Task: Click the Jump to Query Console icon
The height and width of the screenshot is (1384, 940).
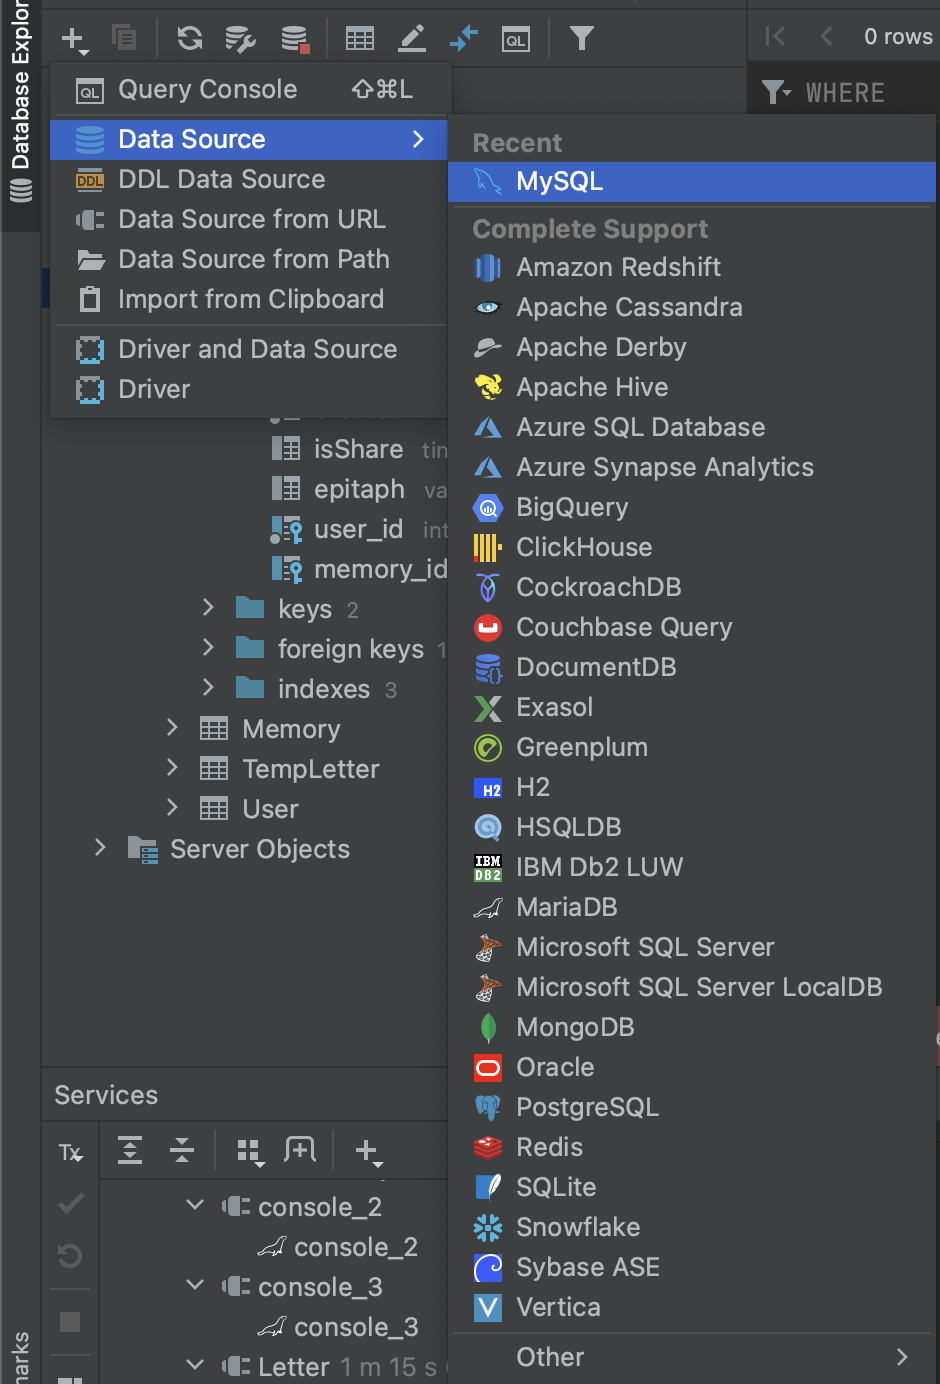Action: (464, 38)
